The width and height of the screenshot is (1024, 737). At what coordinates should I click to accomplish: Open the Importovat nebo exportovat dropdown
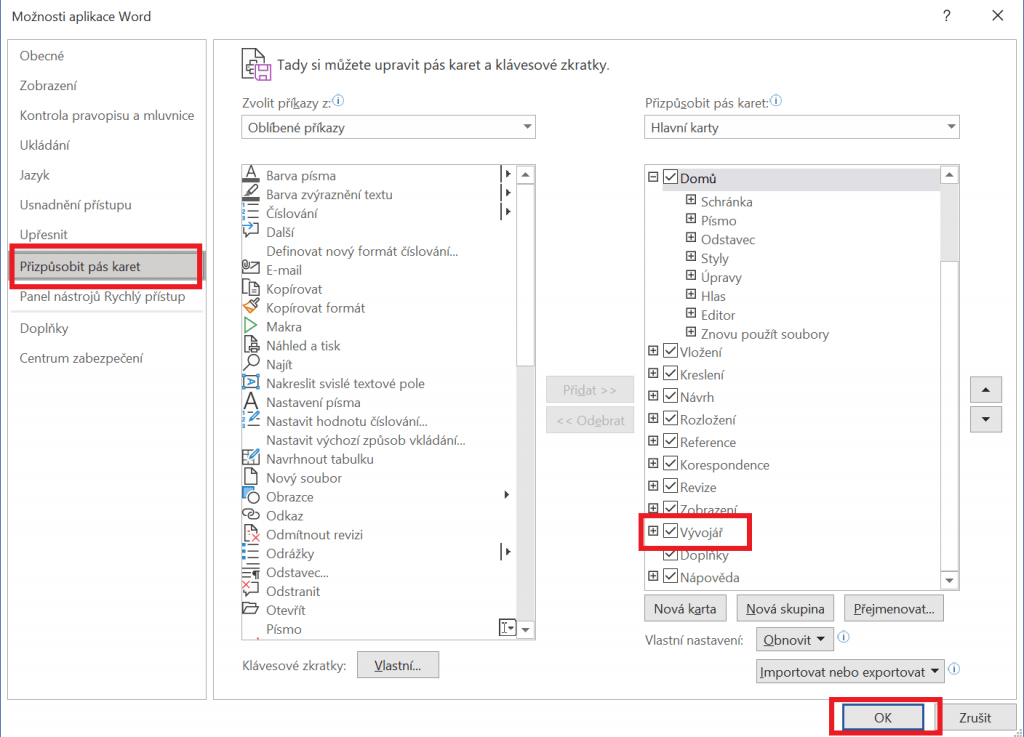[x=850, y=672]
